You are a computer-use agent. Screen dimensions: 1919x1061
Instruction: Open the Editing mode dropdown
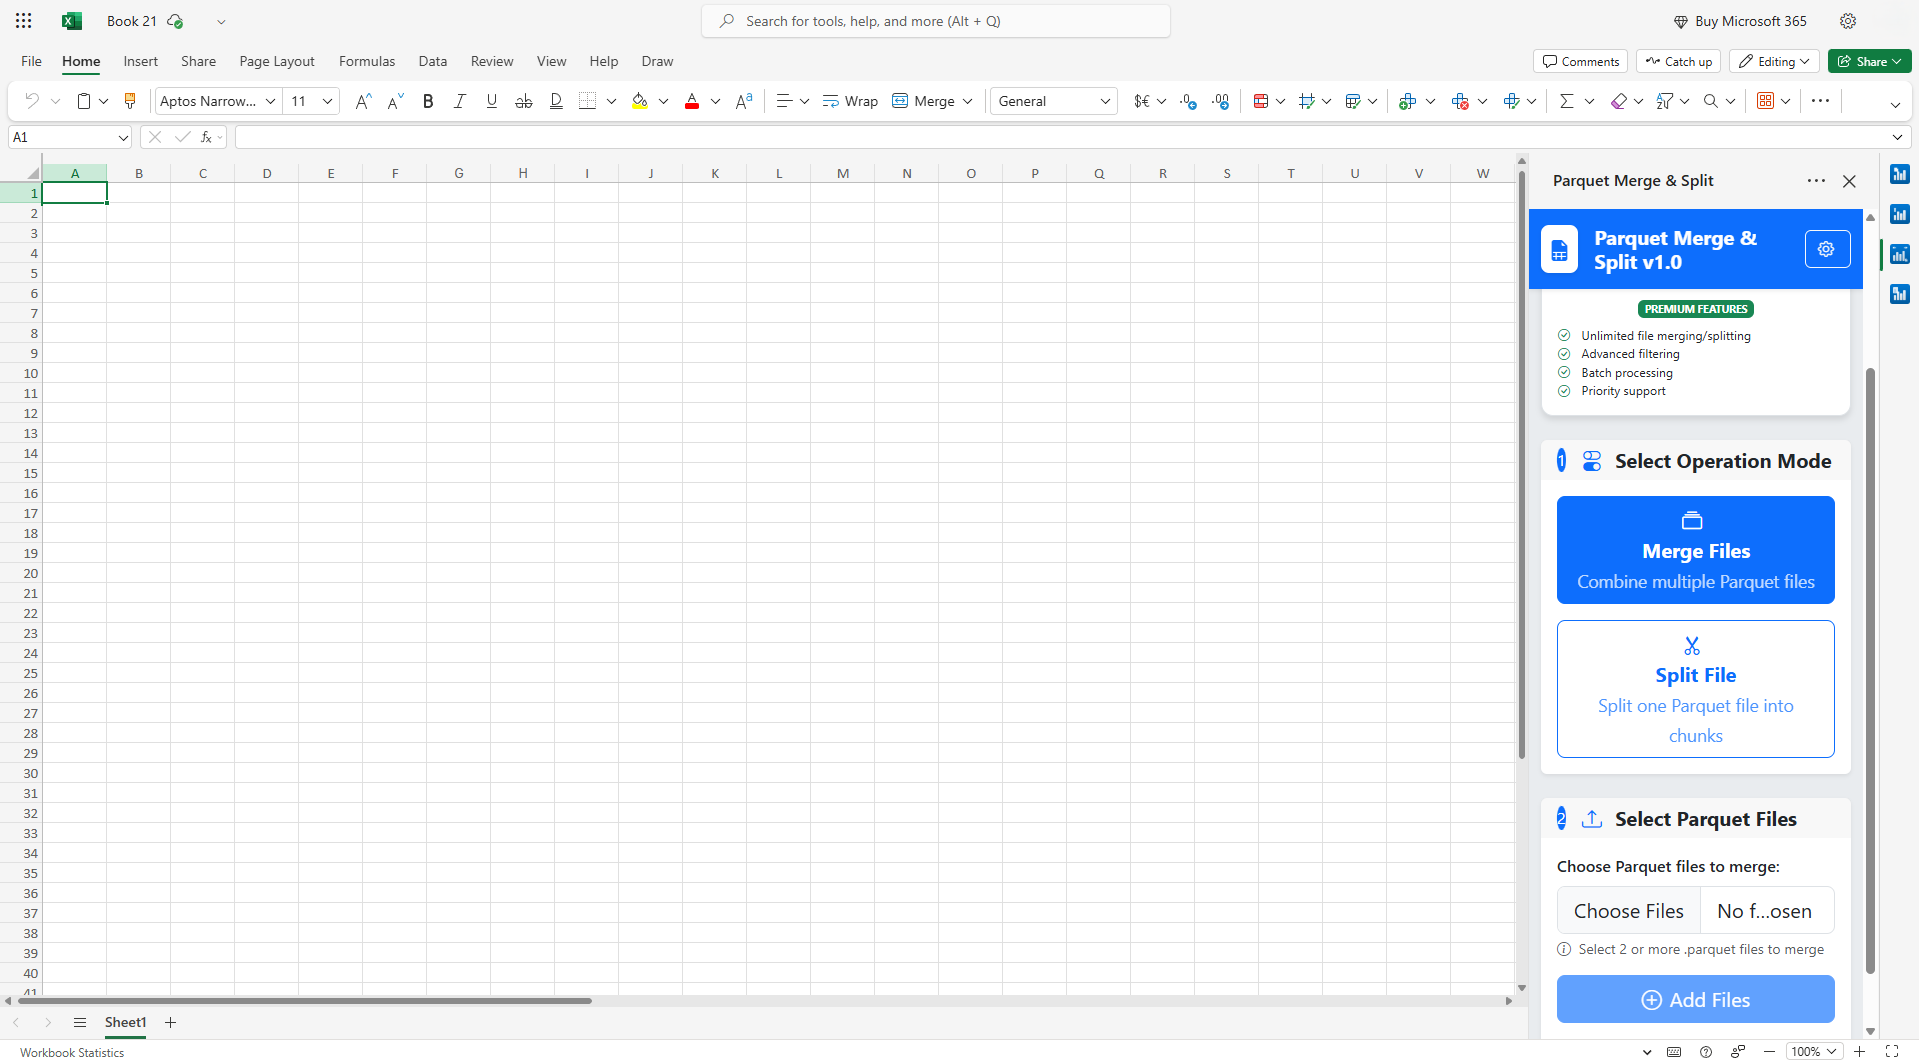click(x=1774, y=61)
